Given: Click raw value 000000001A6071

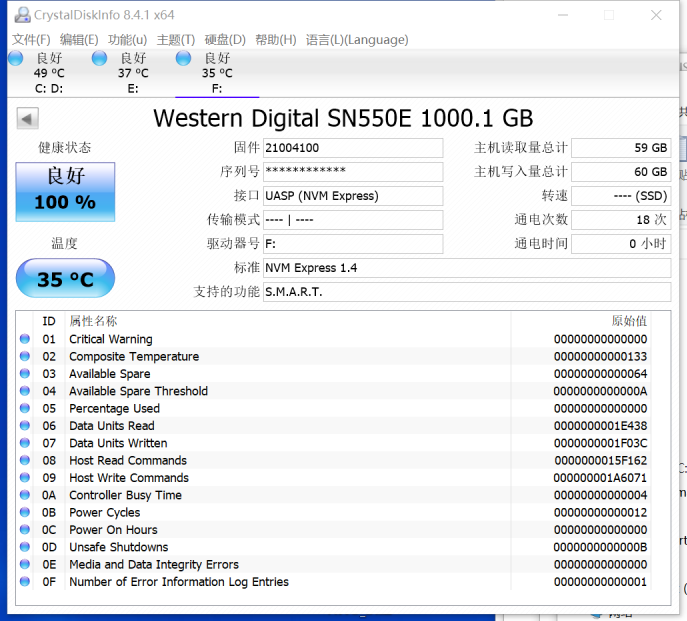Looking at the screenshot, I should point(600,478).
